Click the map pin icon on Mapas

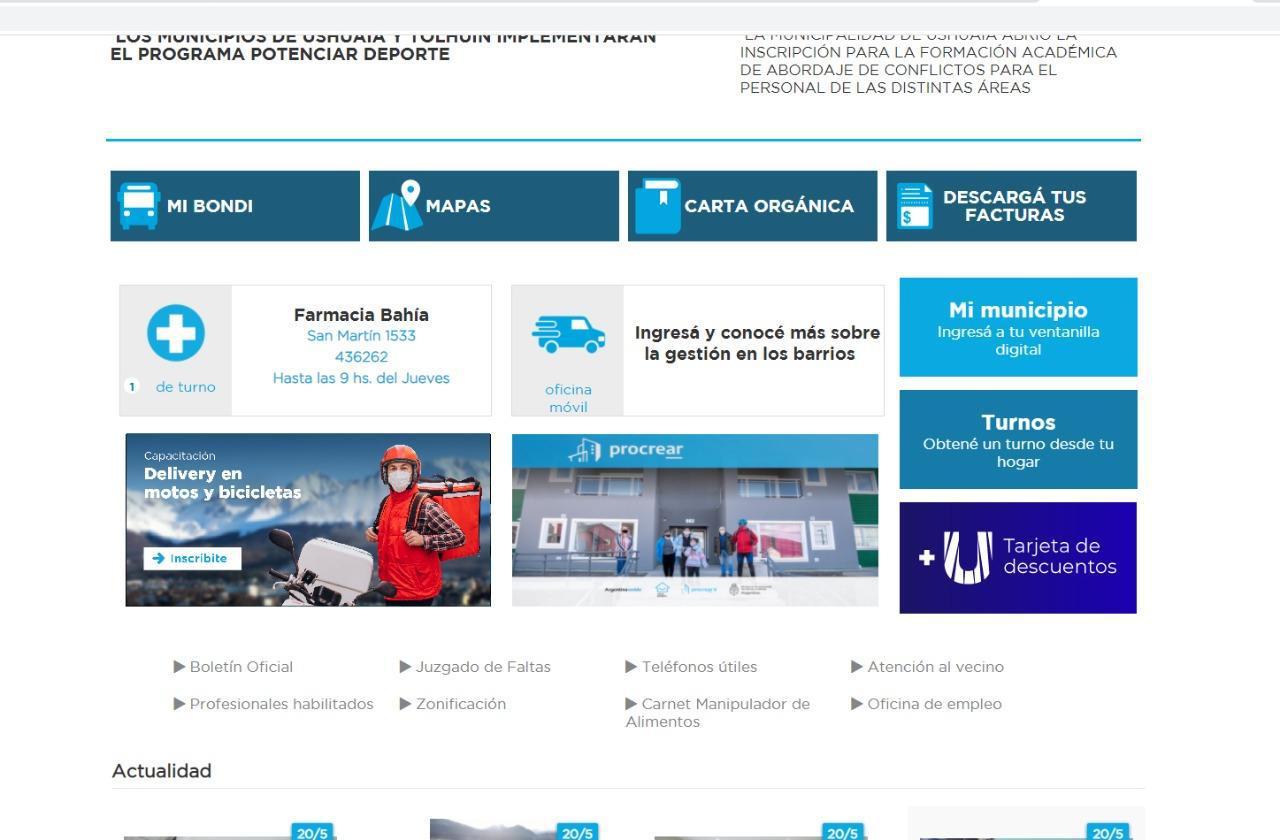(x=398, y=206)
